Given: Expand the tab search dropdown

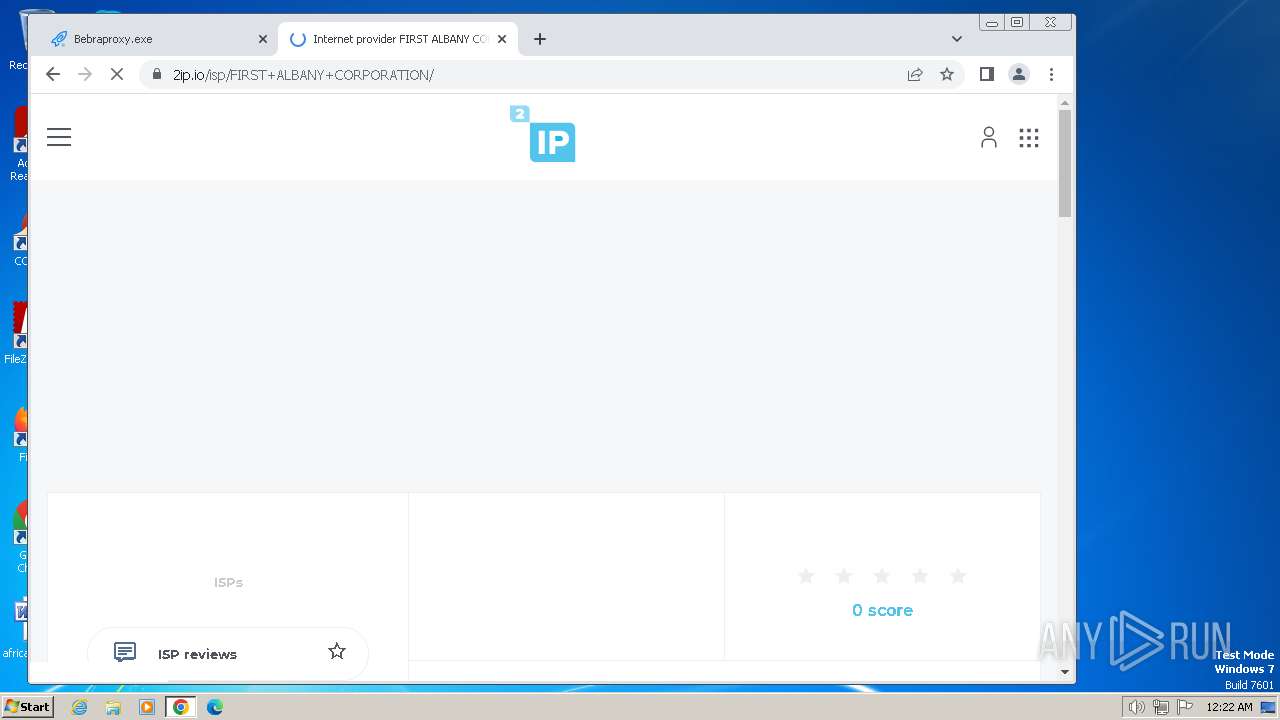Looking at the screenshot, I should [957, 39].
